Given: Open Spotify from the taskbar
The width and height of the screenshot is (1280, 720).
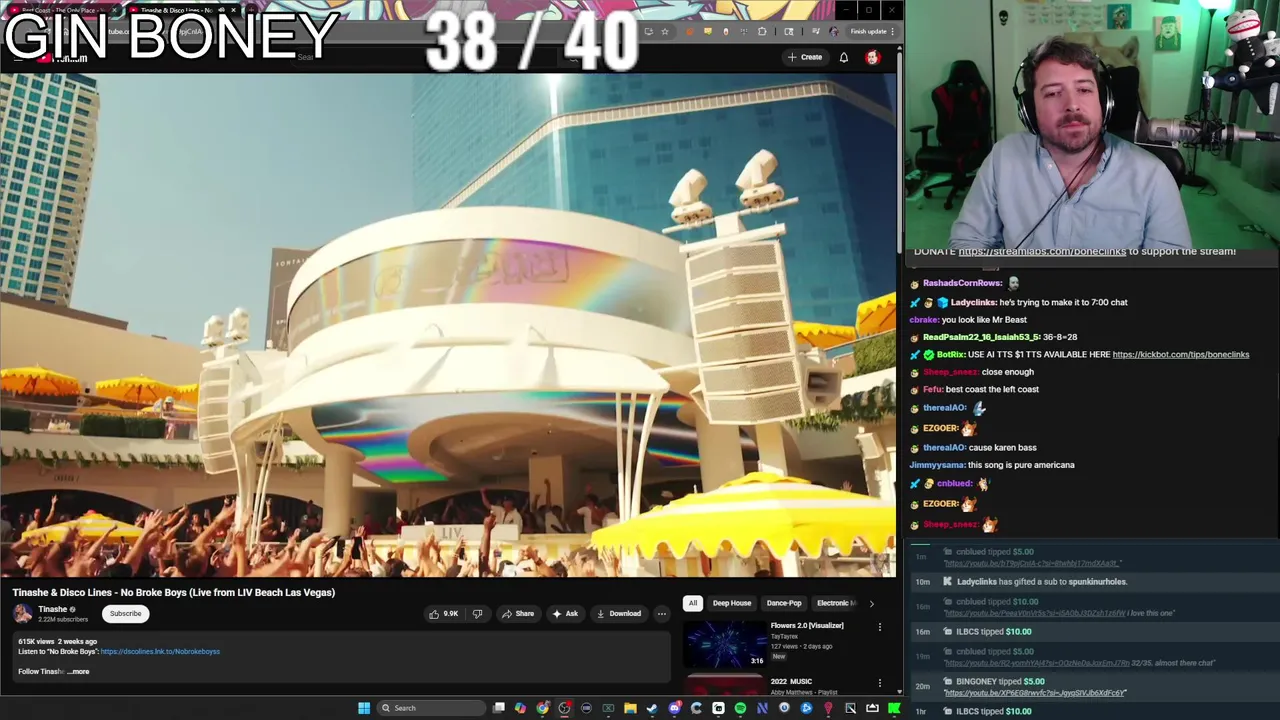Looking at the screenshot, I should pos(740,708).
